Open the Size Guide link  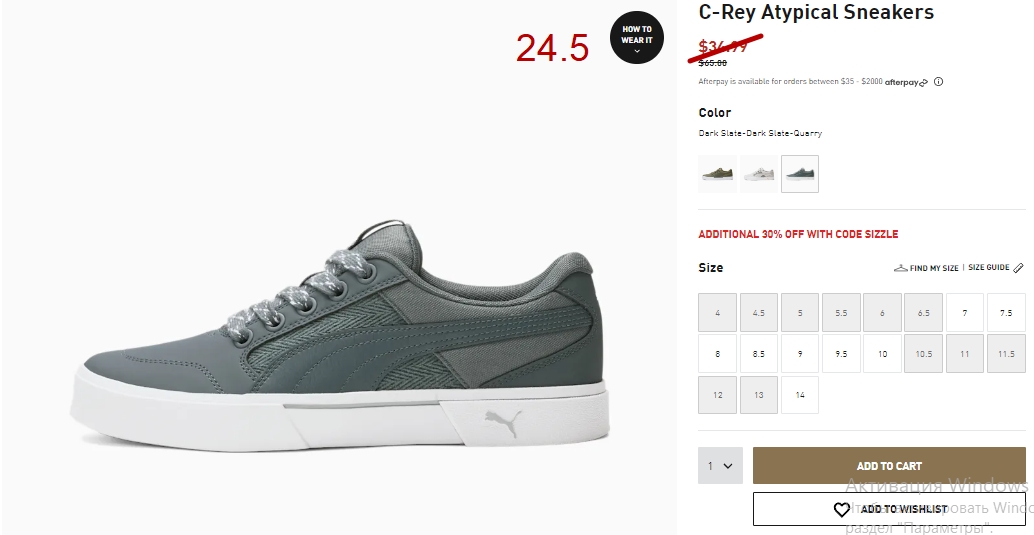click(x=988, y=267)
